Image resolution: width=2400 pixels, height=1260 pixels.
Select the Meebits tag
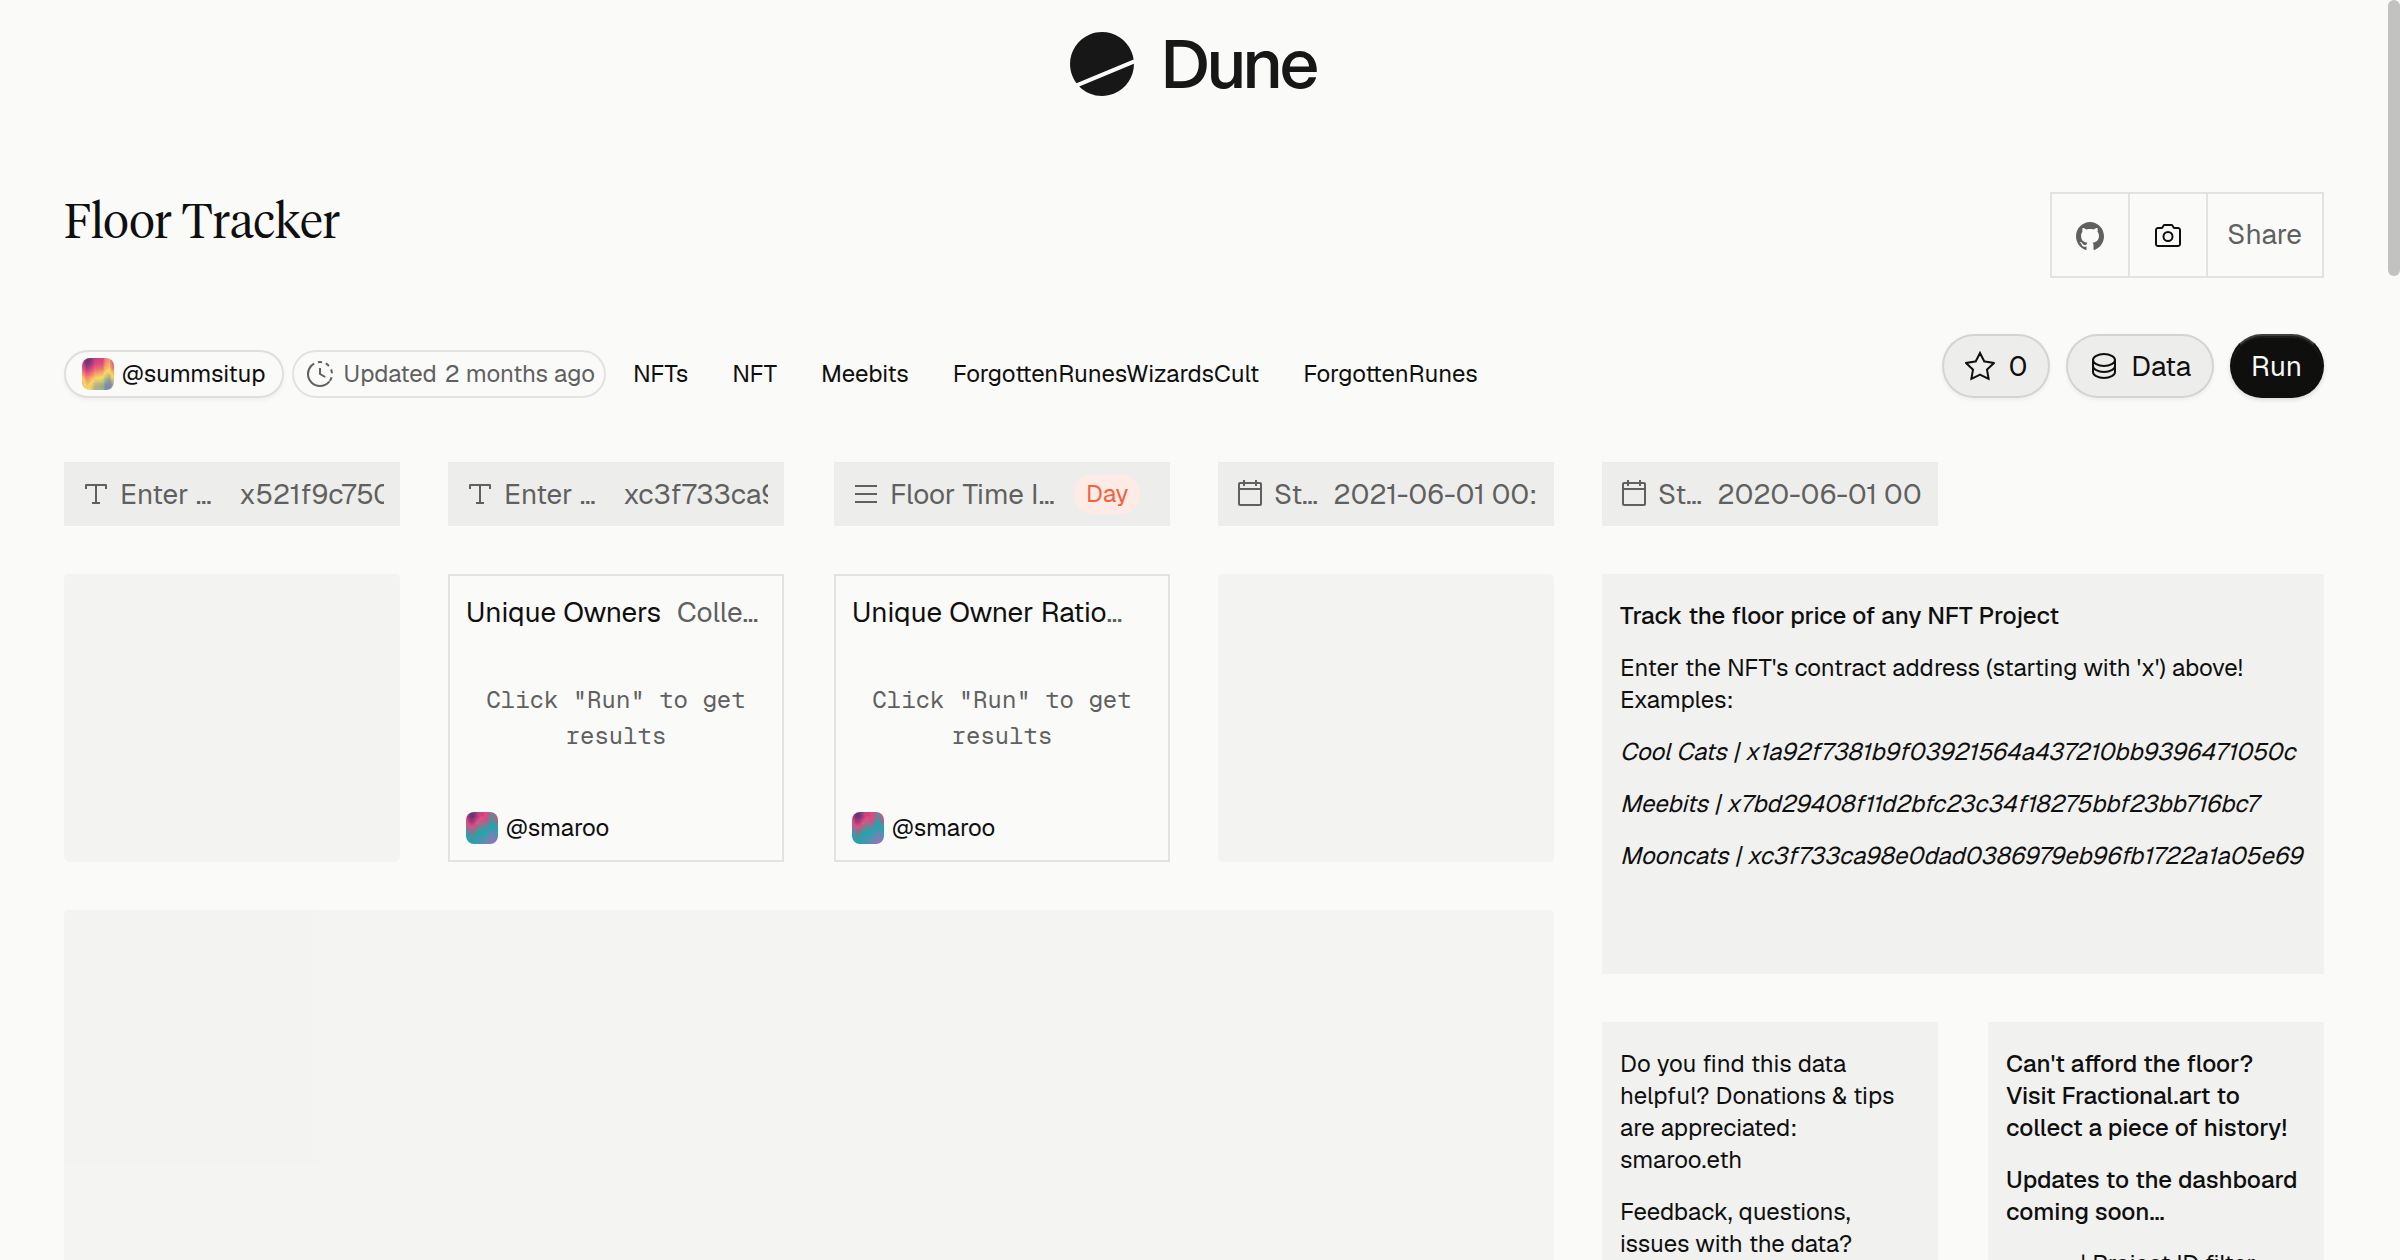[x=864, y=374]
